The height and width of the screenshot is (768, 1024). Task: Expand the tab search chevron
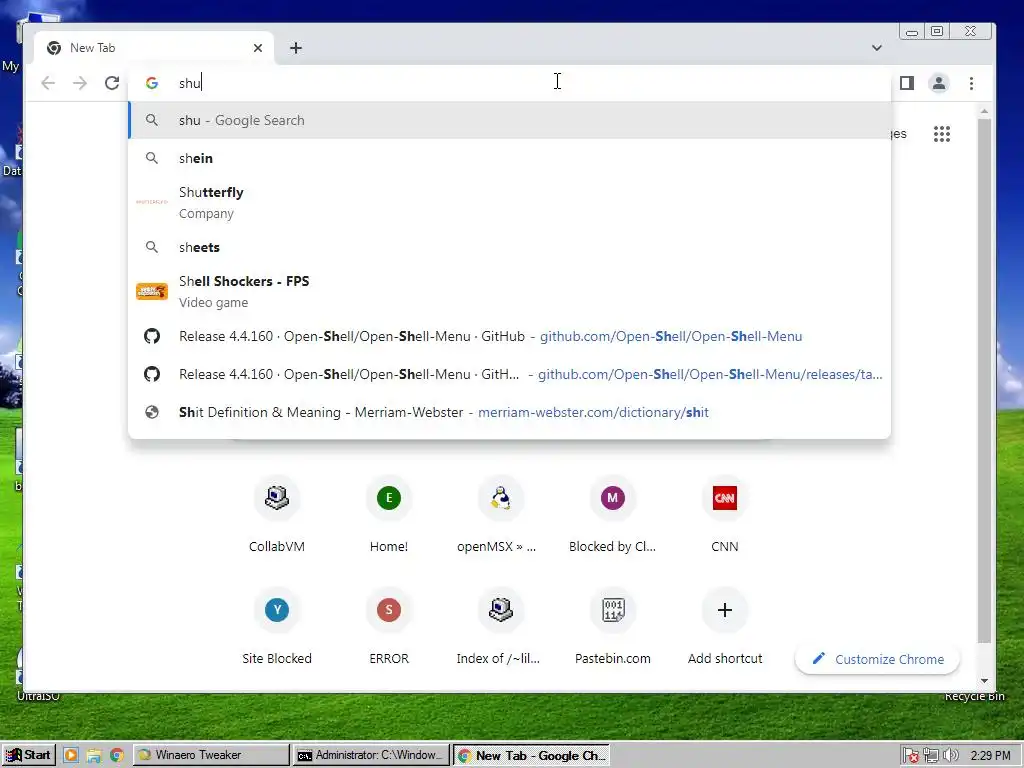[x=876, y=48]
